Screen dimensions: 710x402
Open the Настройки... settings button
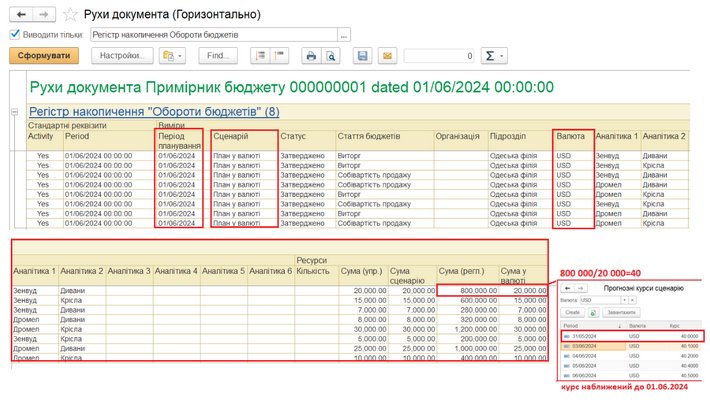tap(121, 56)
